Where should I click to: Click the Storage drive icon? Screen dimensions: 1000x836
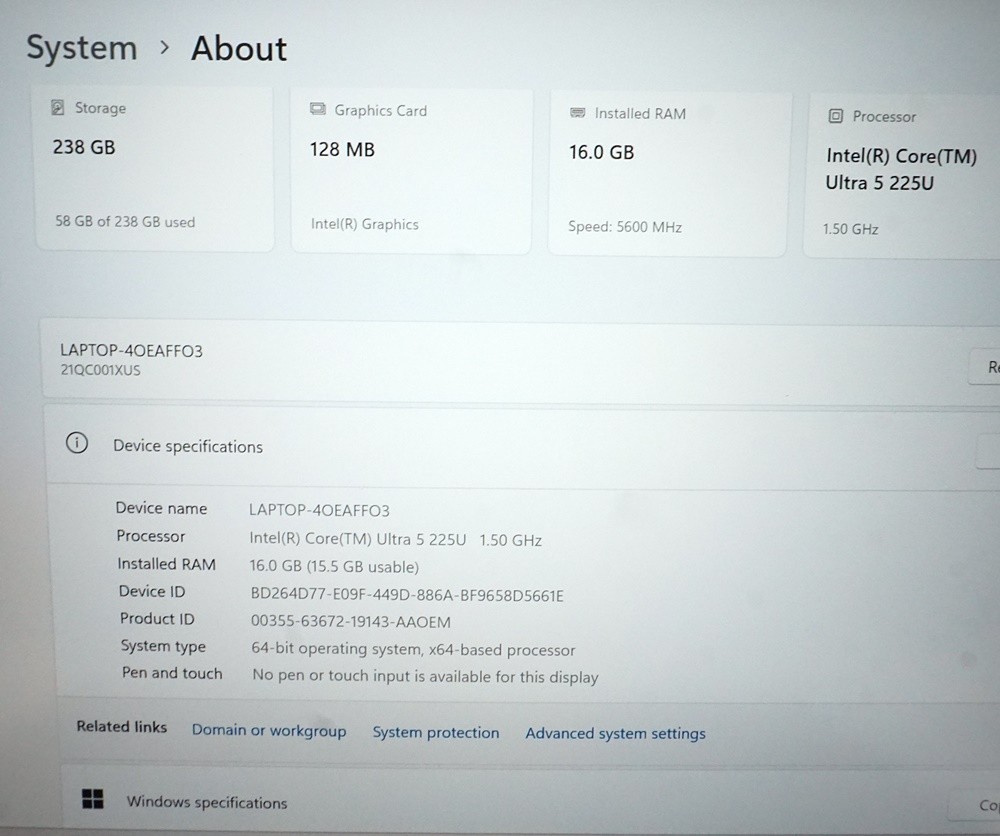point(58,107)
